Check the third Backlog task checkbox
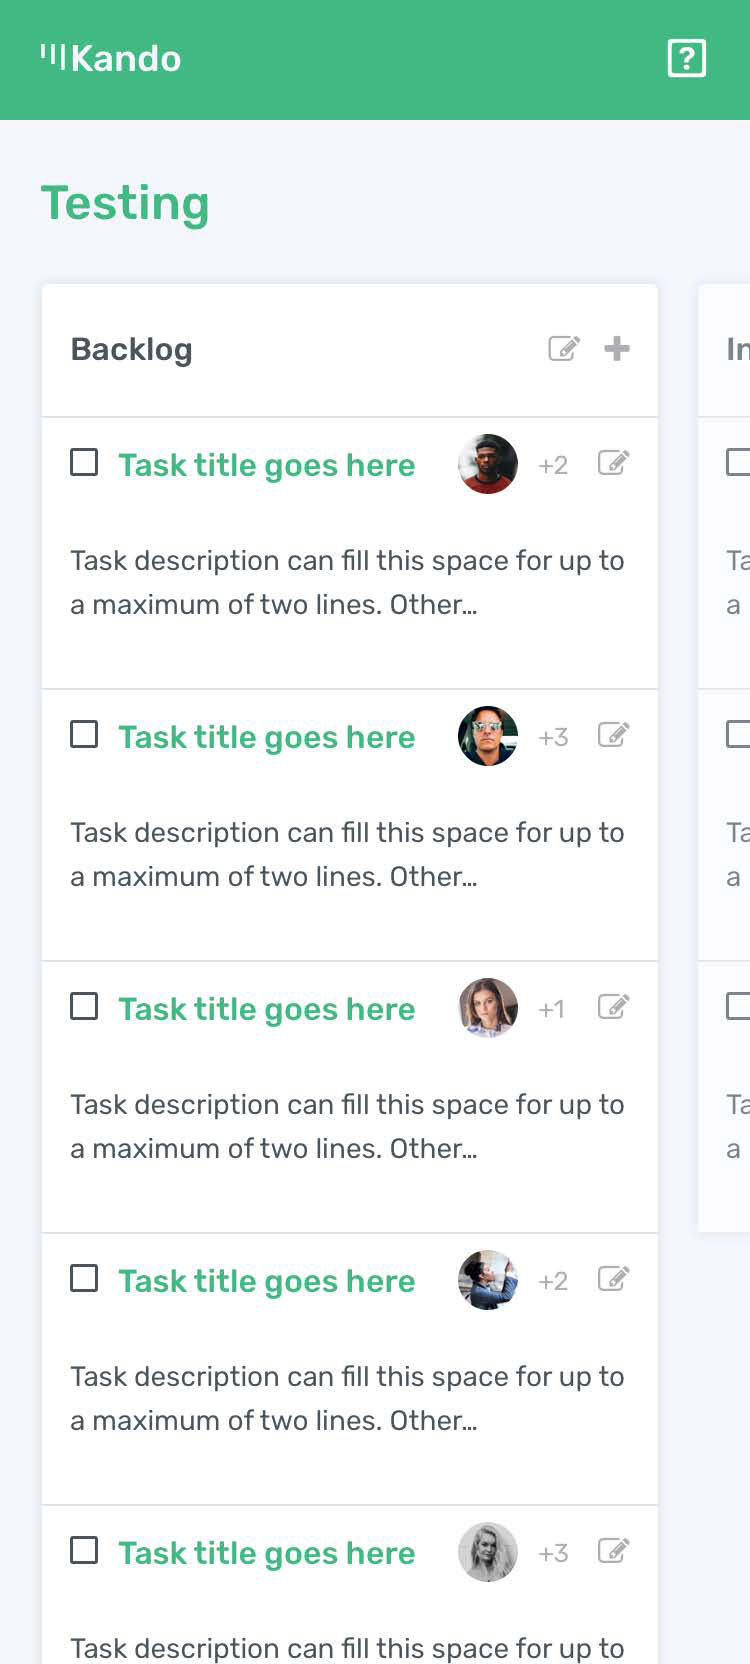The height and width of the screenshot is (1664, 750). click(x=84, y=1007)
